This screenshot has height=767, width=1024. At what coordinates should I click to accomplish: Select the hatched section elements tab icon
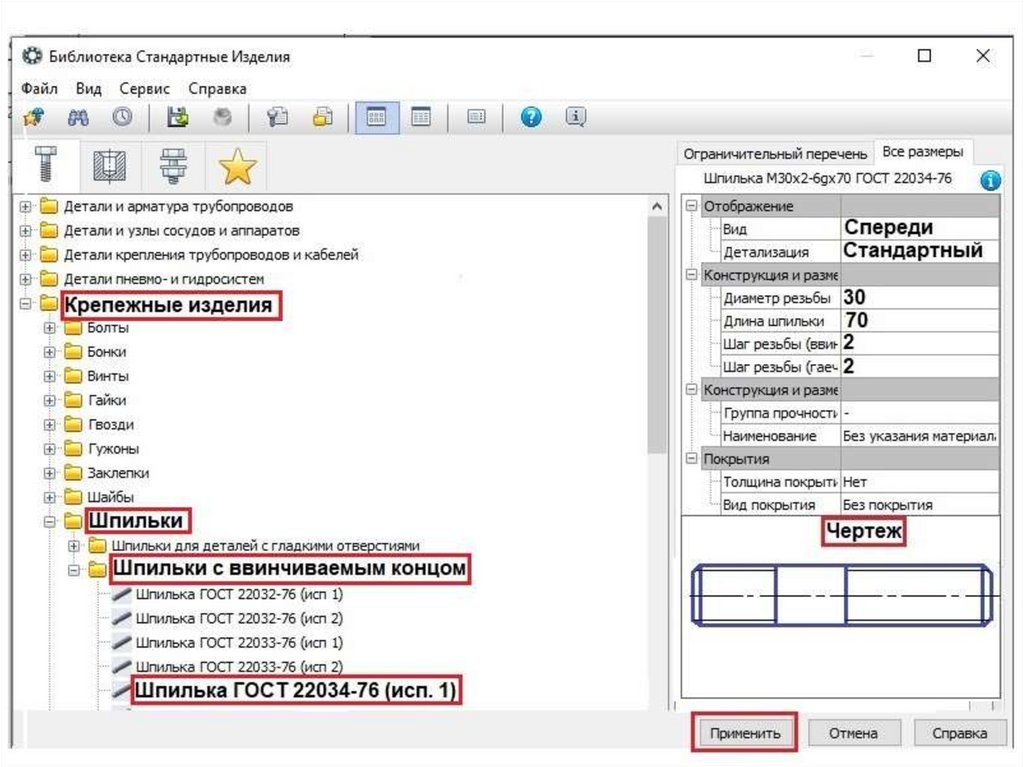point(109,166)
